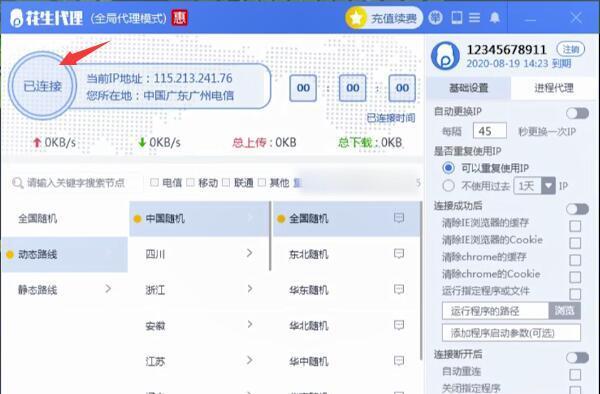Open the 帮 help icon in title bar

click(x=435, y=18)
